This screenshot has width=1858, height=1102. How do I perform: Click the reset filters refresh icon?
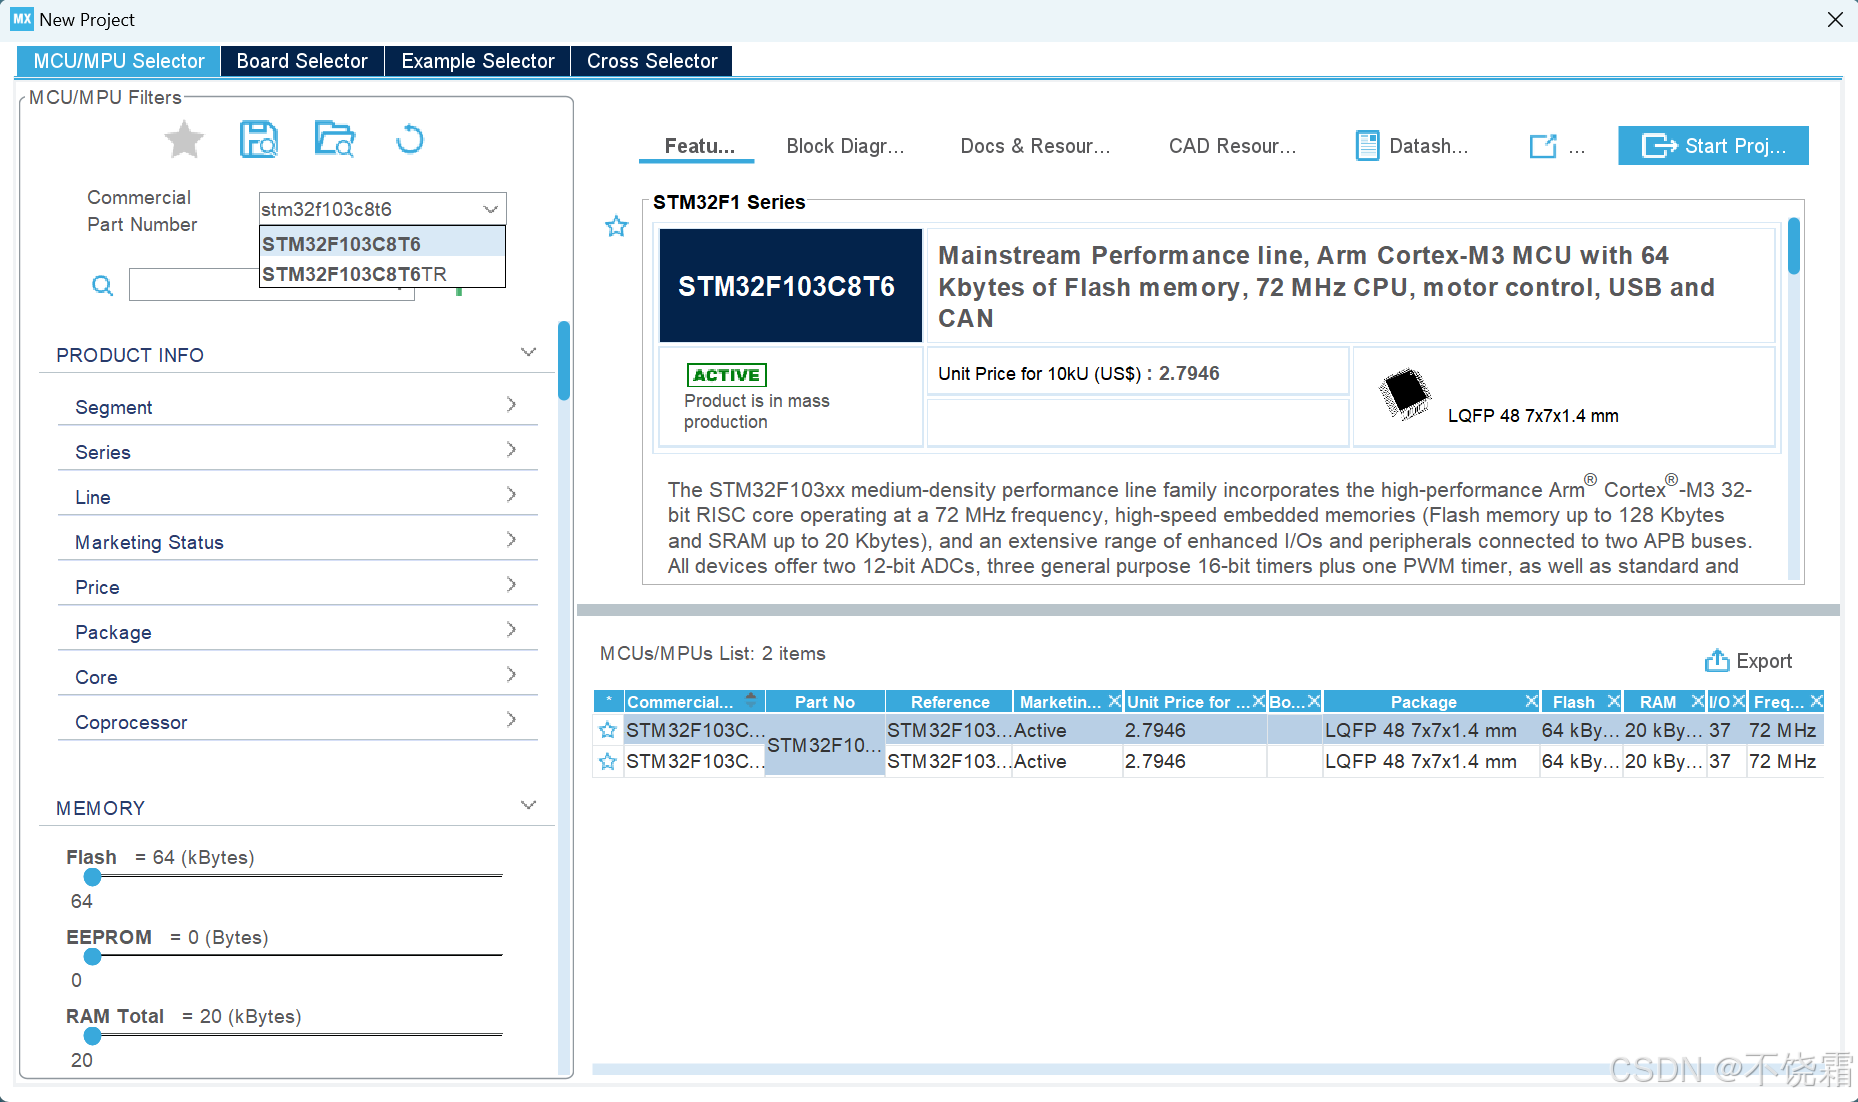coord(410,140)
